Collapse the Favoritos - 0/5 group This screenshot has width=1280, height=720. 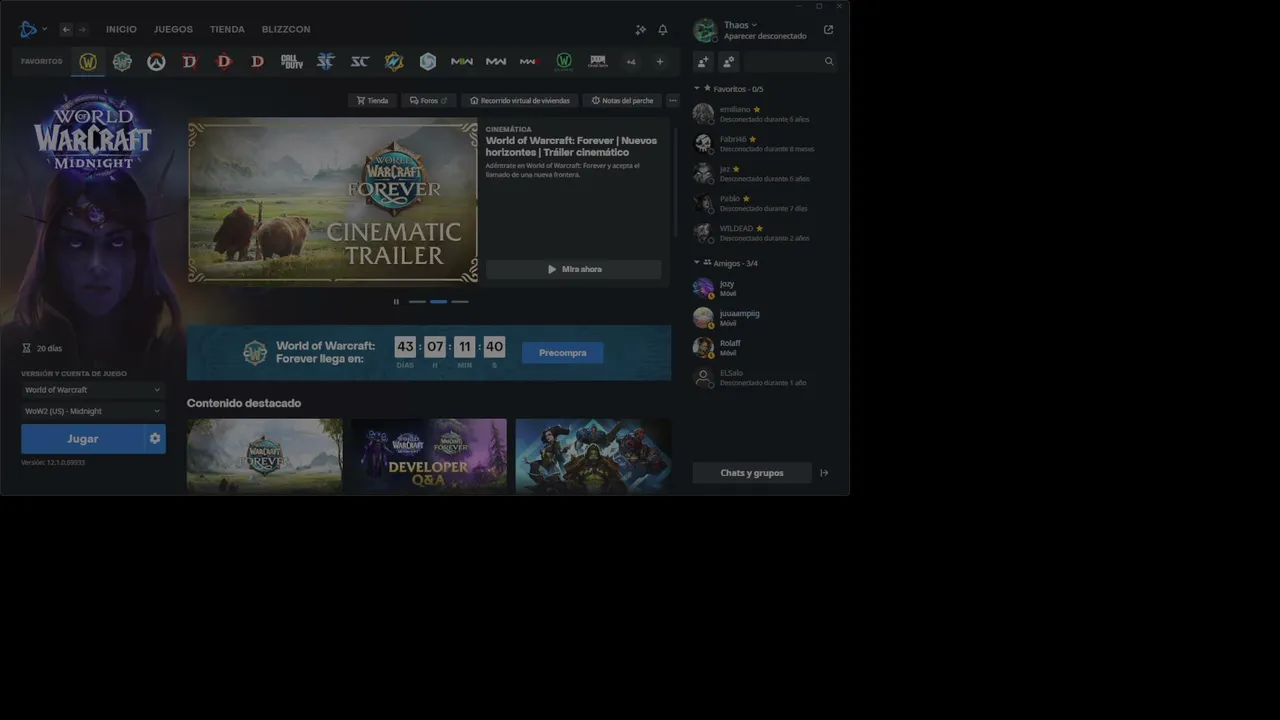coord(697,89)
